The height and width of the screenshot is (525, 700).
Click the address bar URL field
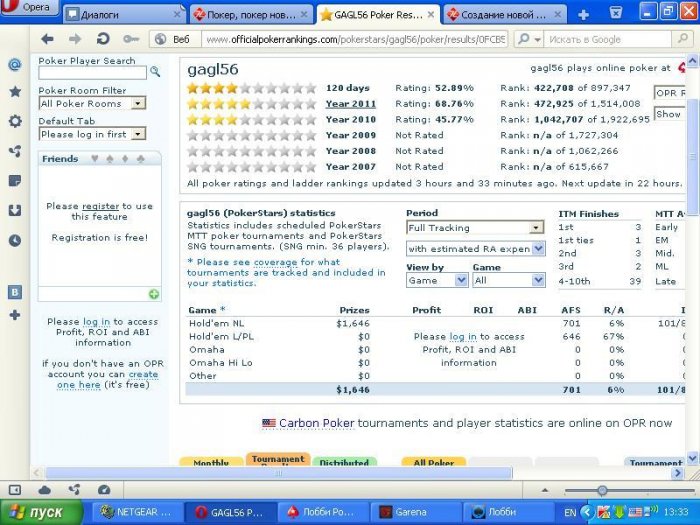pos(354,39)
